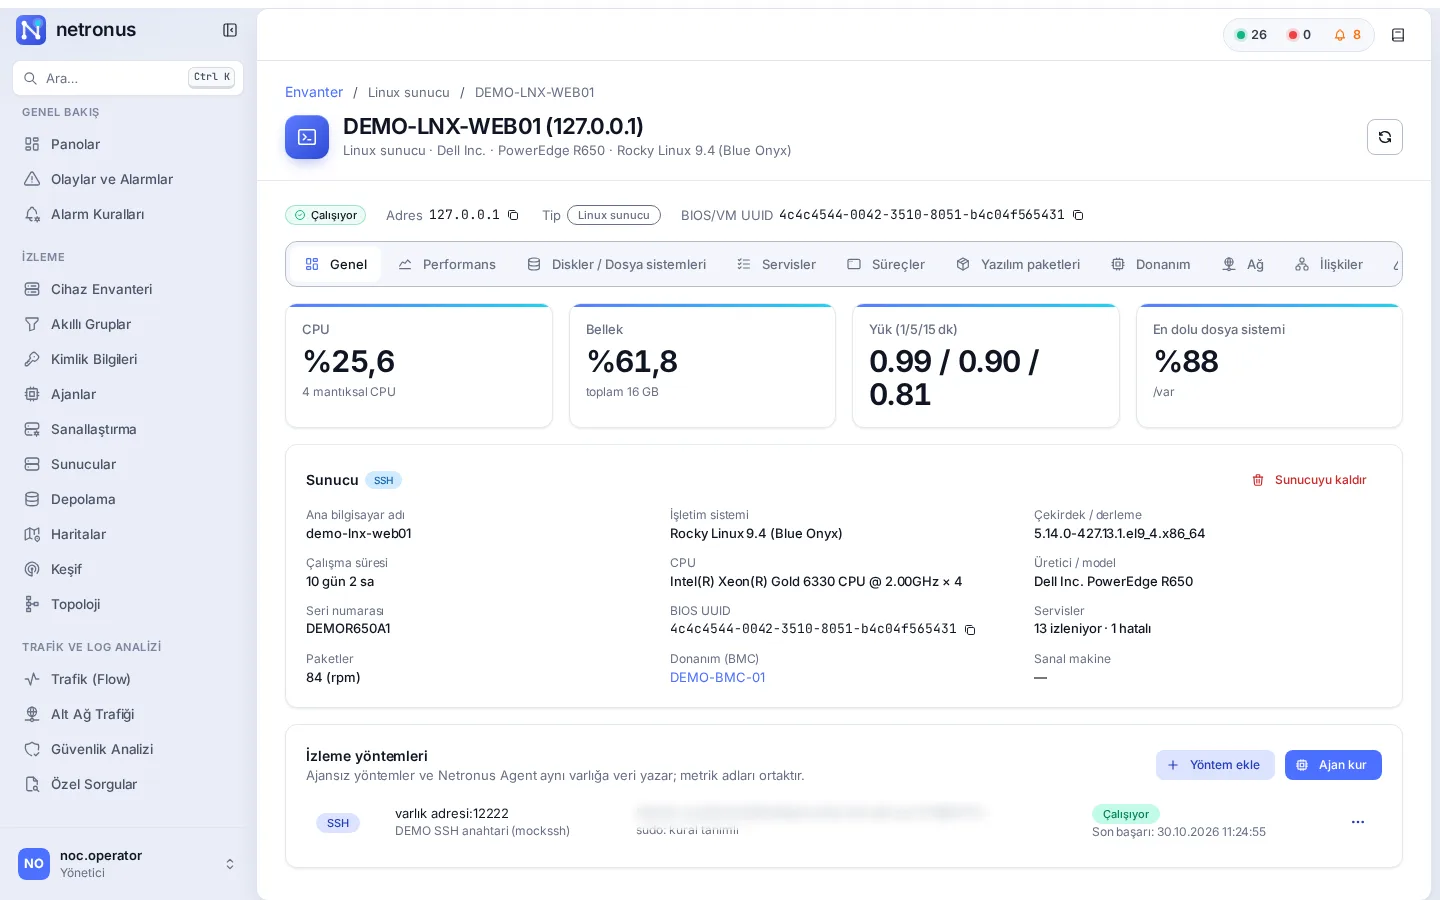Viewport: 1440px width, 900px height.
Task: Show the 26 green status count
Action: 1252,35
